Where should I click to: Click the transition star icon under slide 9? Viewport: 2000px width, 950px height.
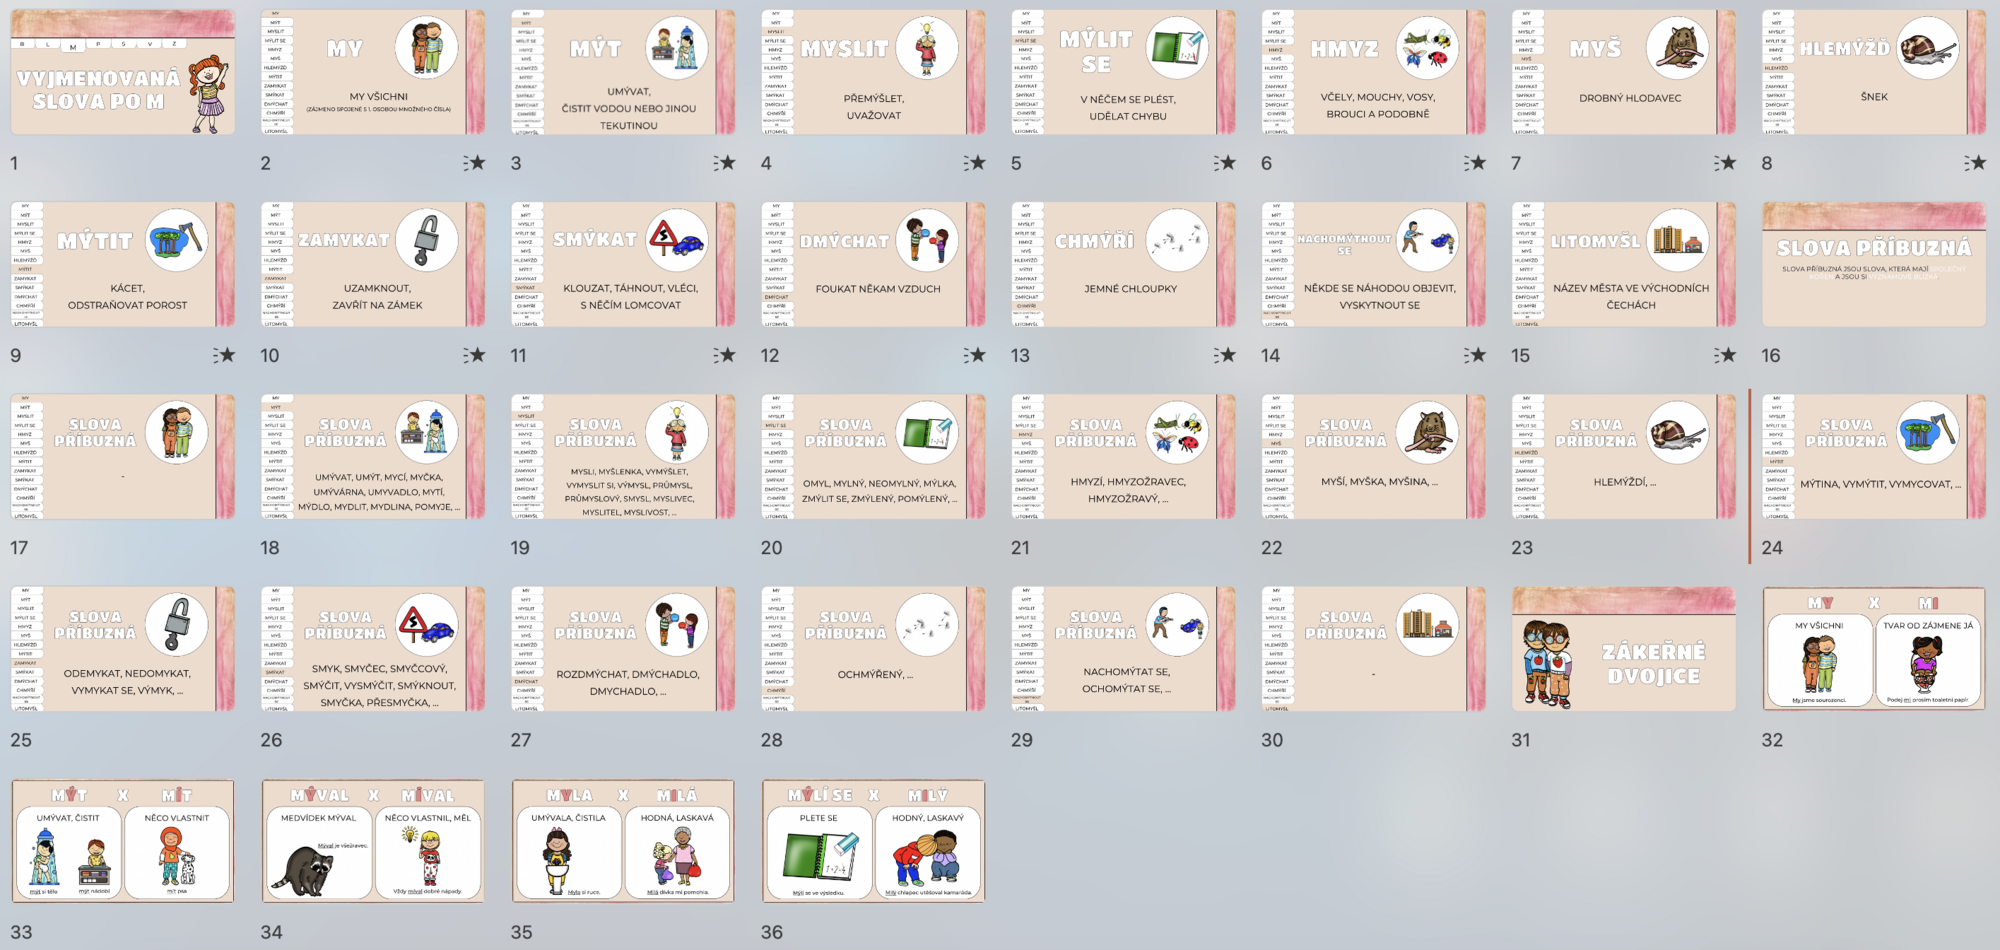224,355
